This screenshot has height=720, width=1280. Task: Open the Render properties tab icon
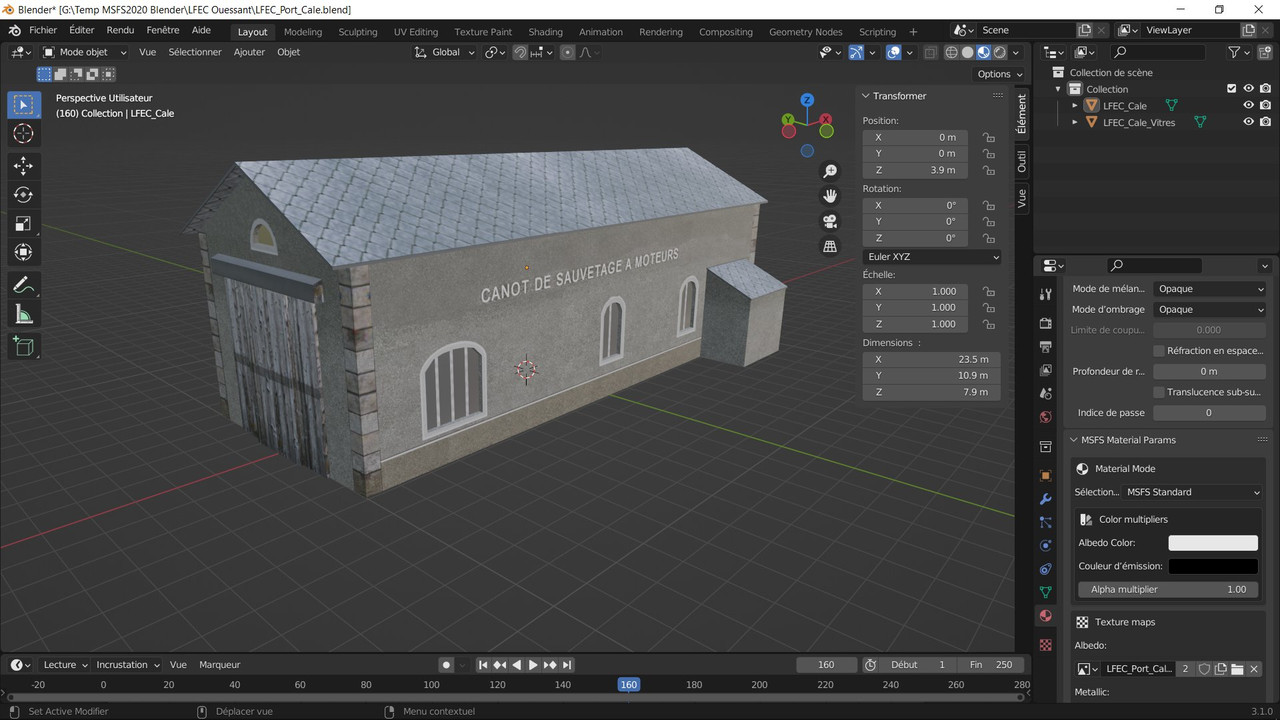[x=1046, y=323]
